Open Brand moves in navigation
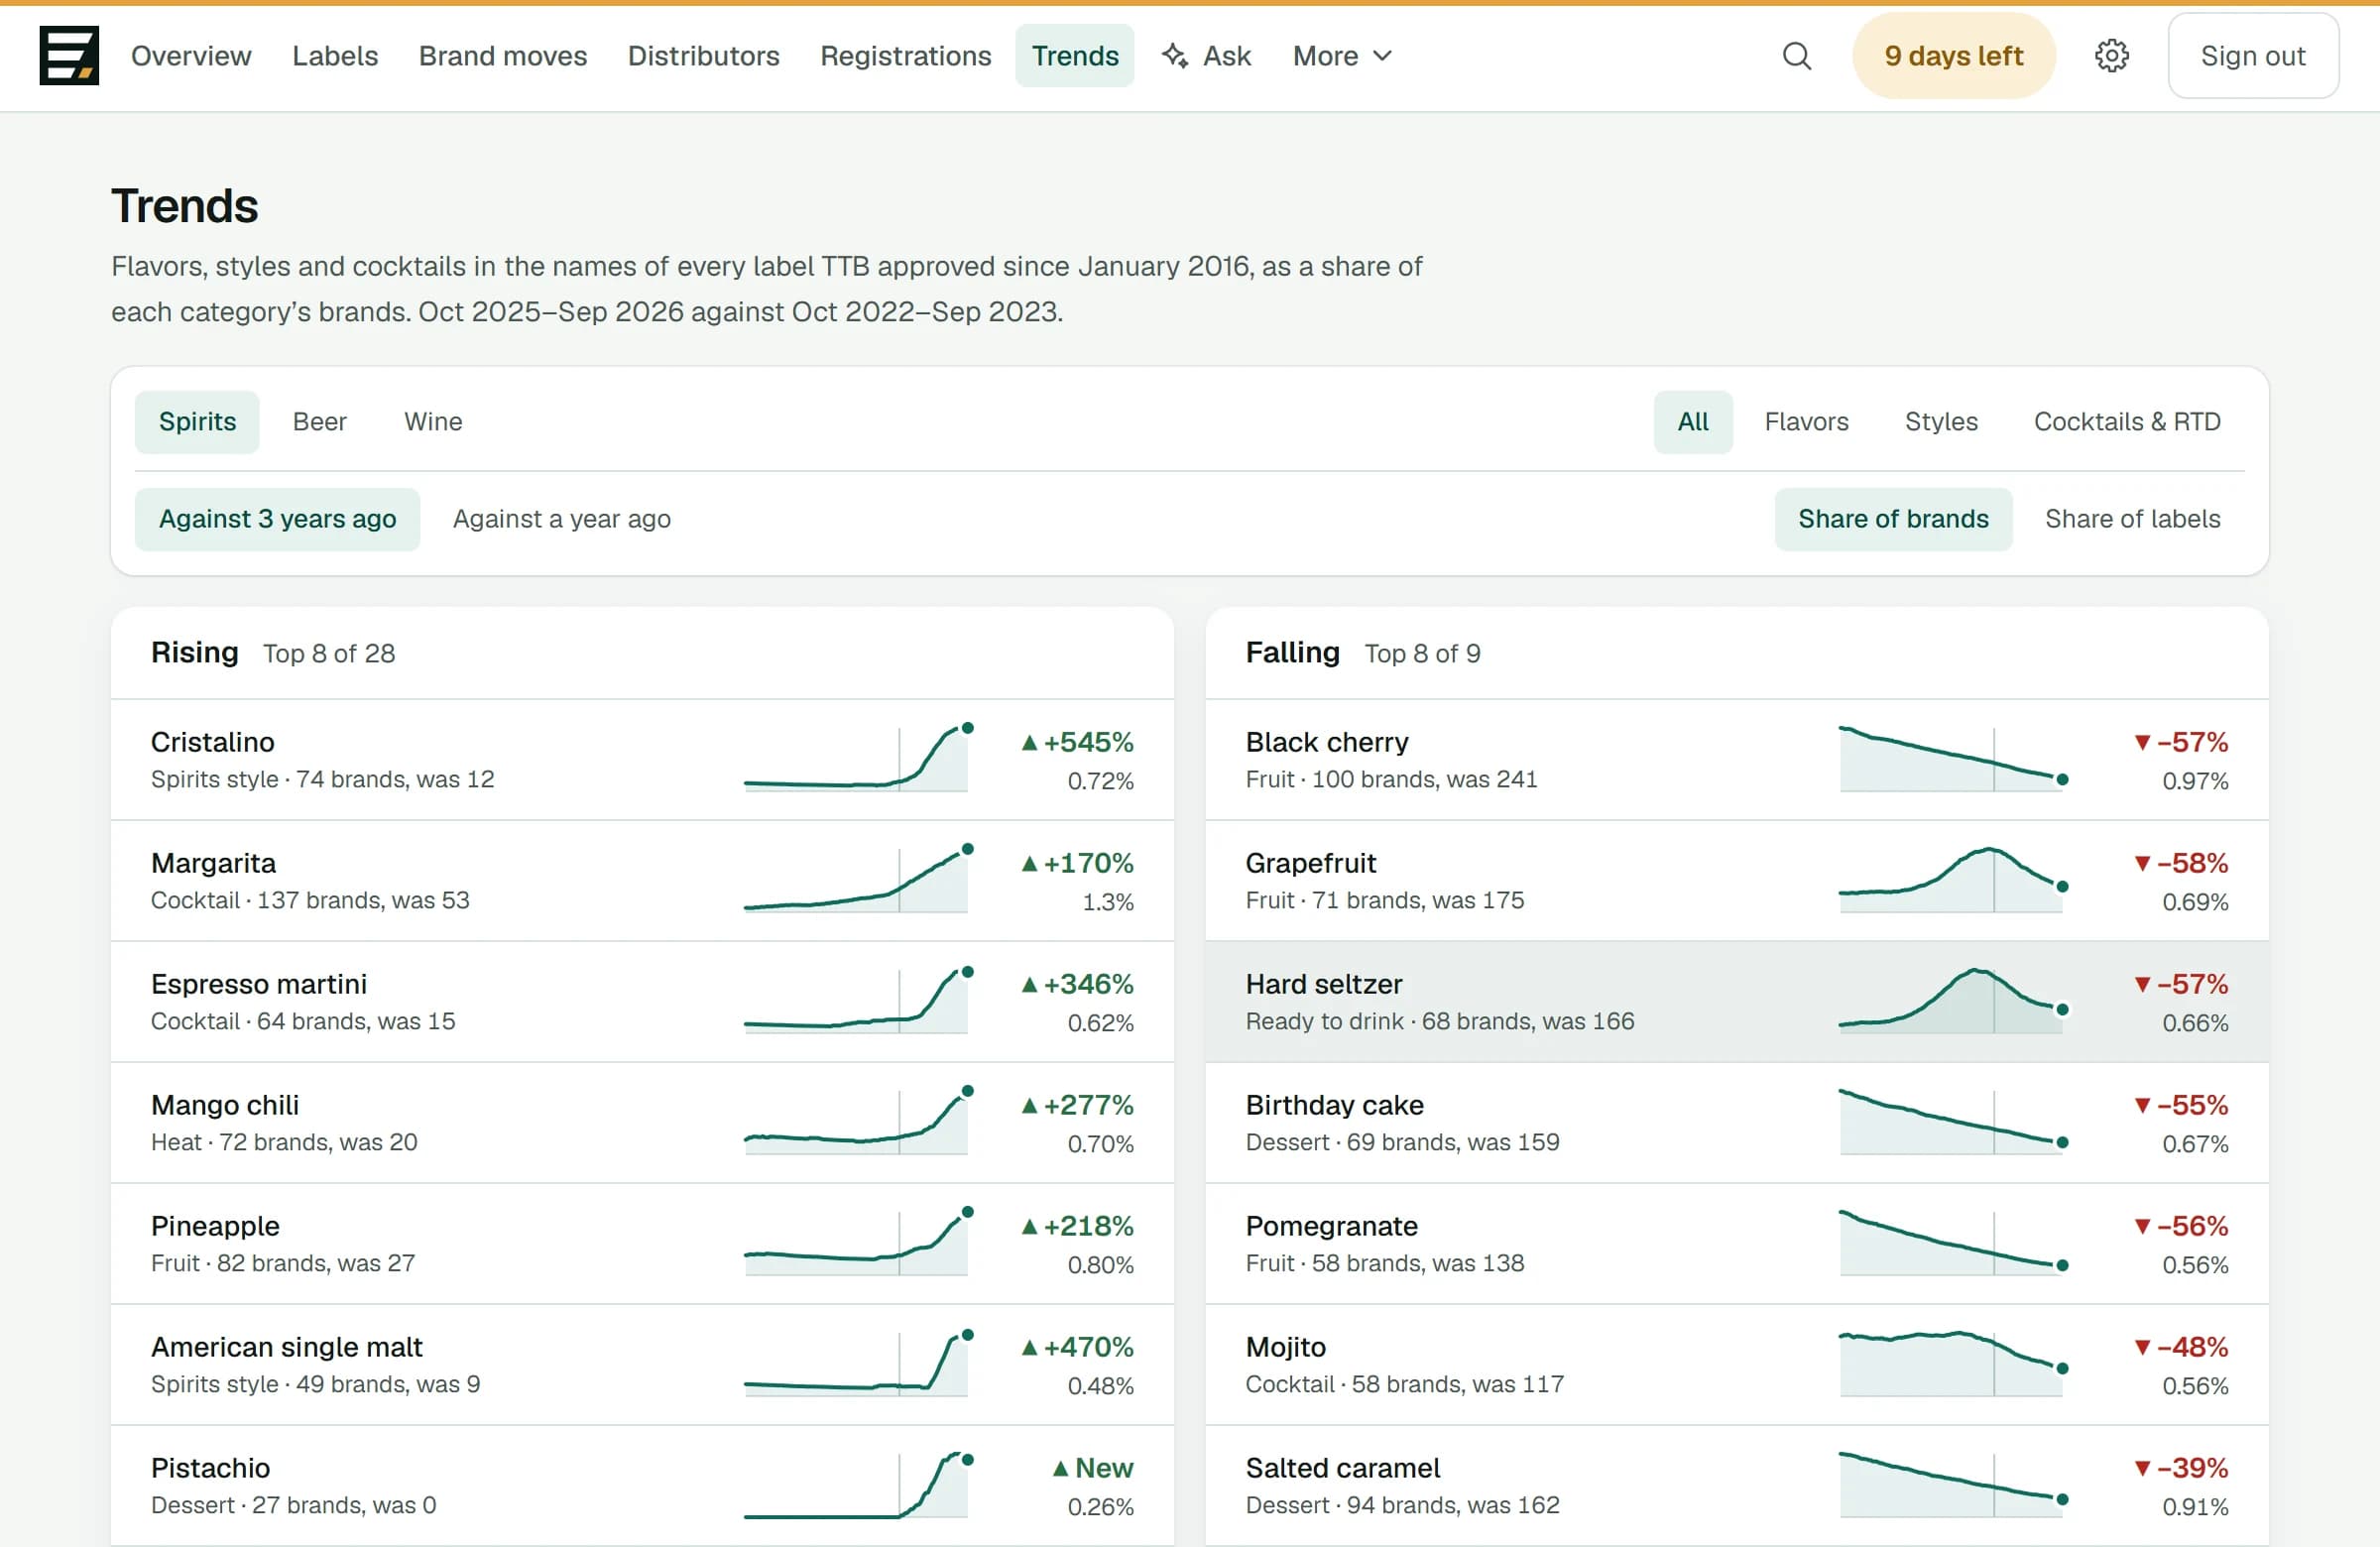2380x1547 pixels. 503,56
